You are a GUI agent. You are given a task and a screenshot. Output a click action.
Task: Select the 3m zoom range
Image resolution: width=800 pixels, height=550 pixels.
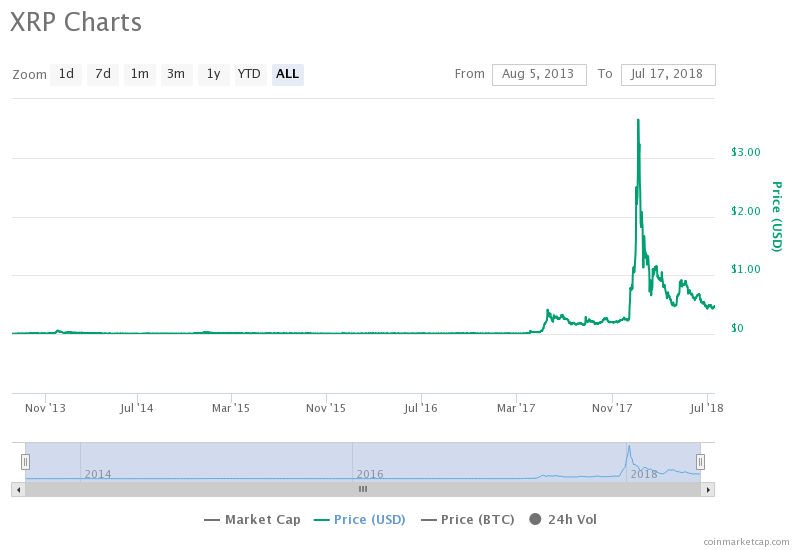[x=177, y=74]
